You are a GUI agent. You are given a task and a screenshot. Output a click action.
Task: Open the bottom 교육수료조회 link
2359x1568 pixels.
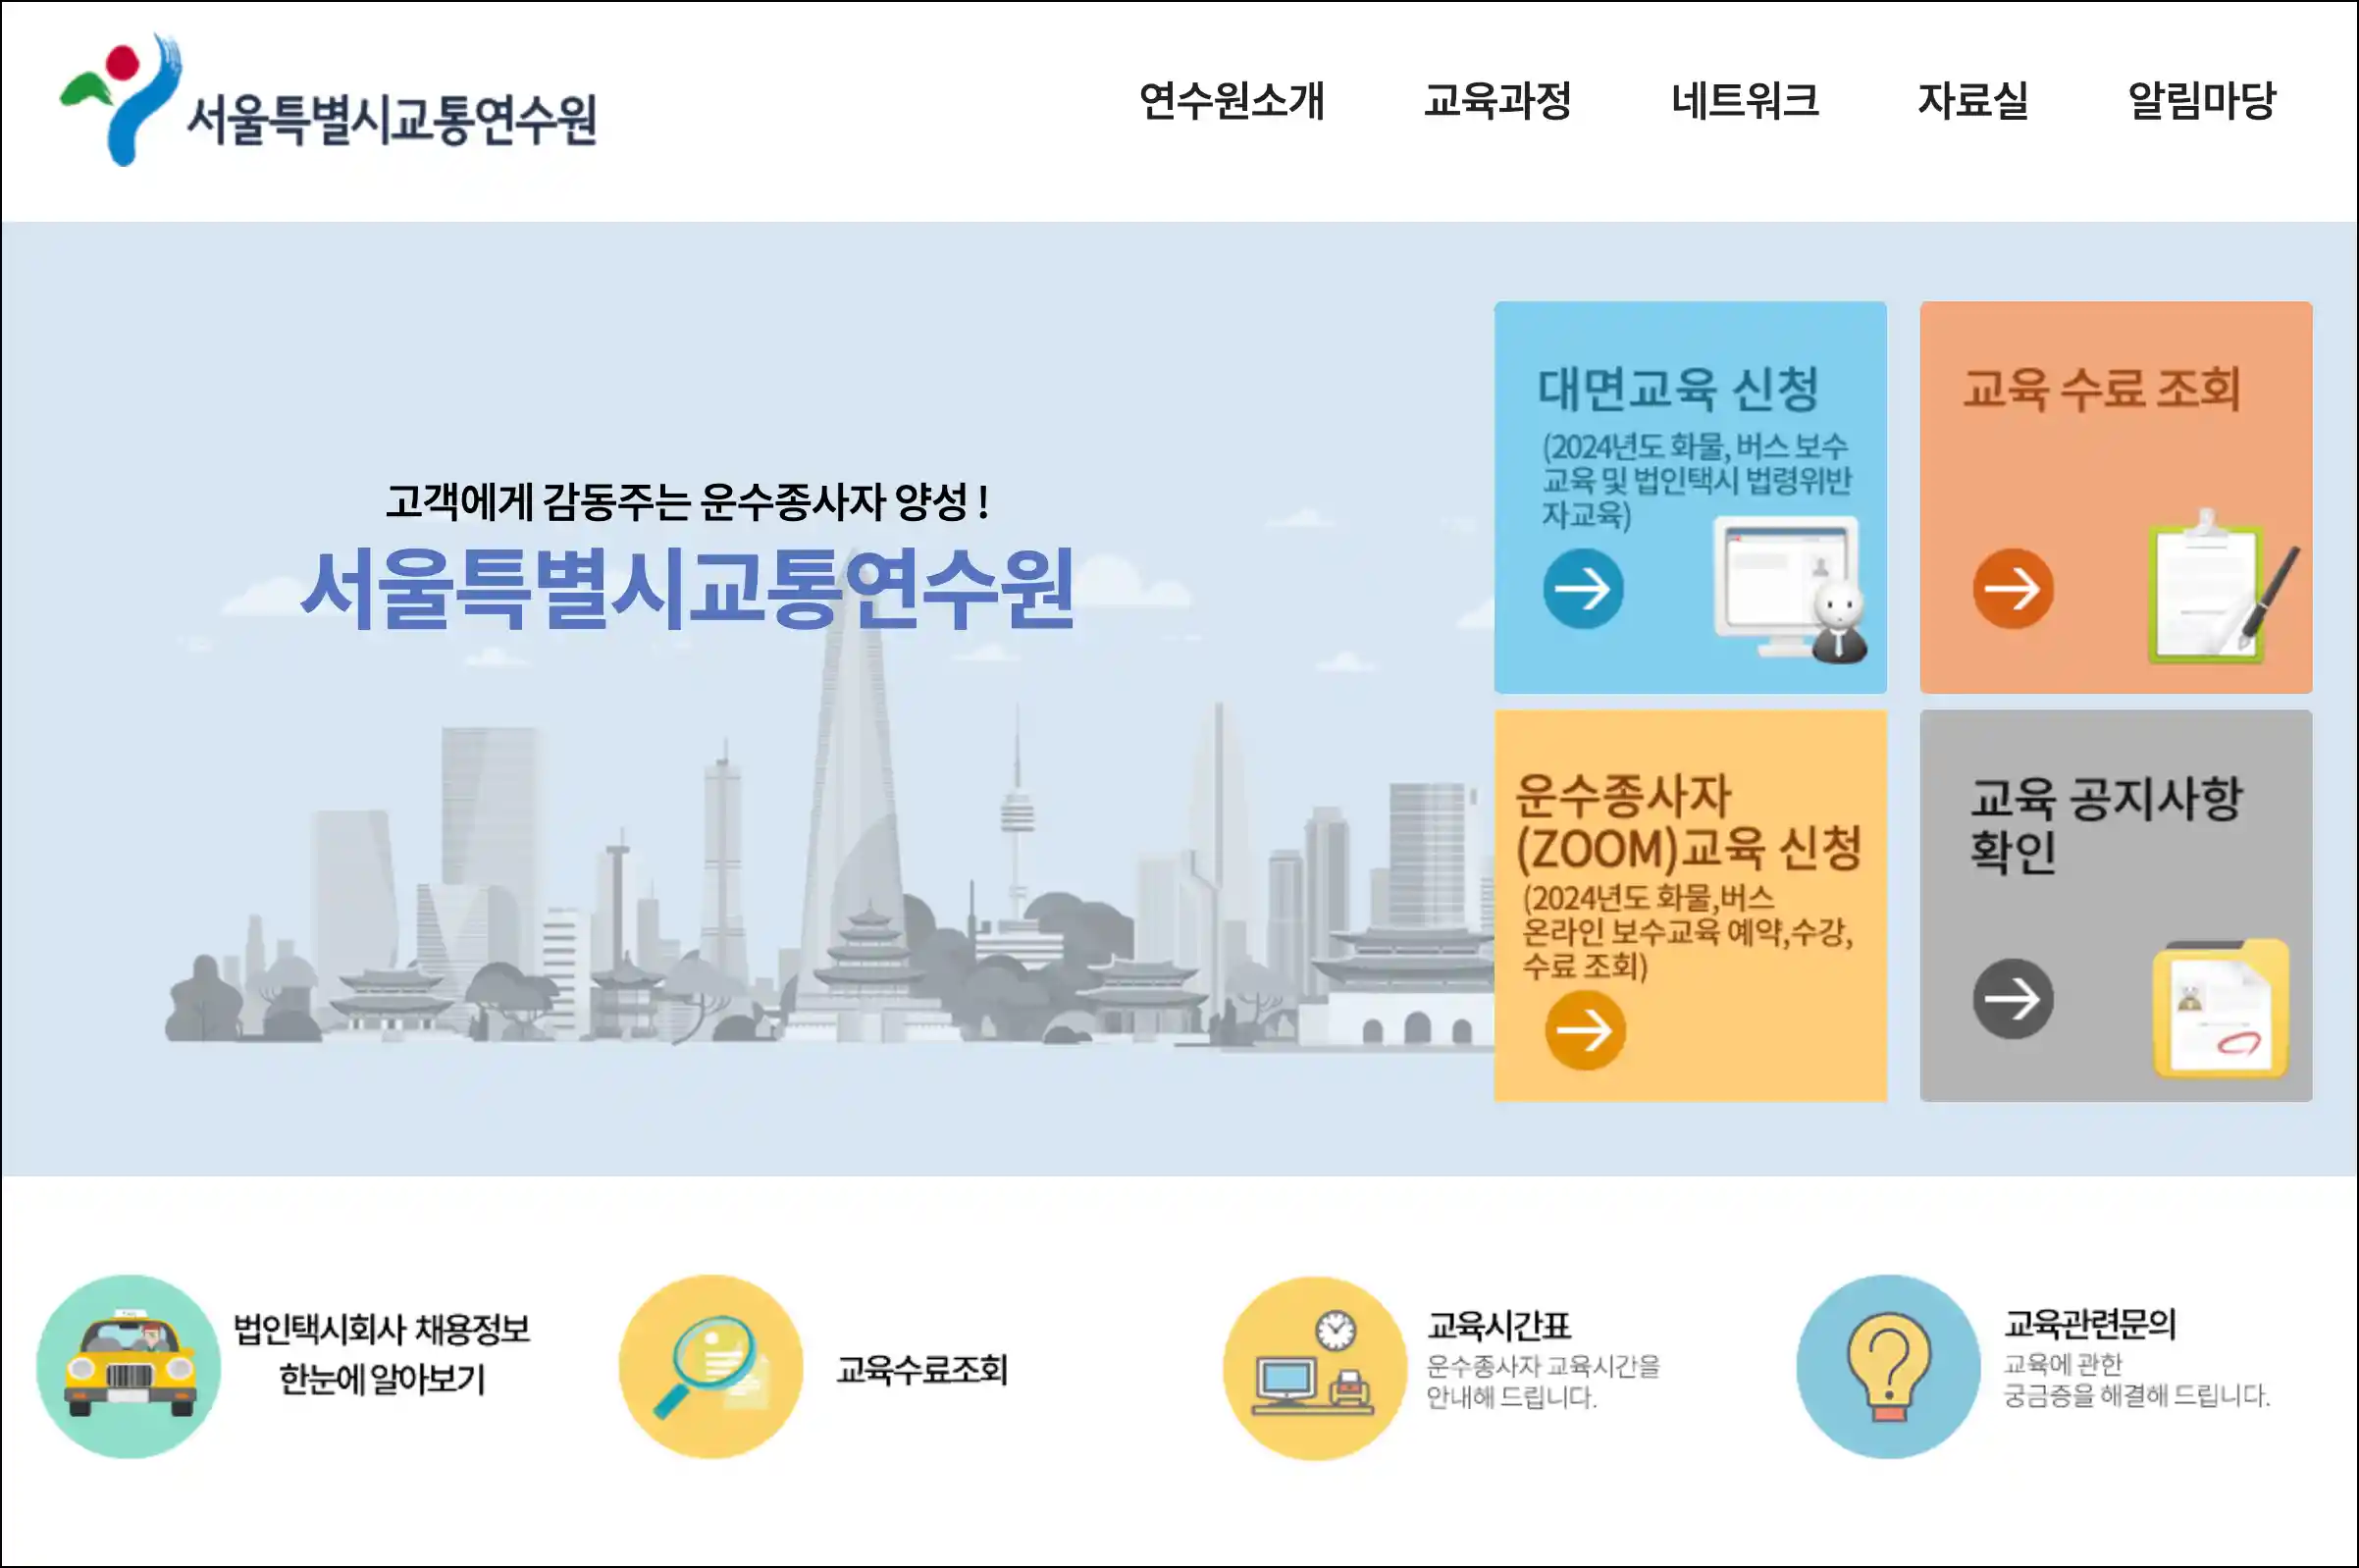[922, 1369]
